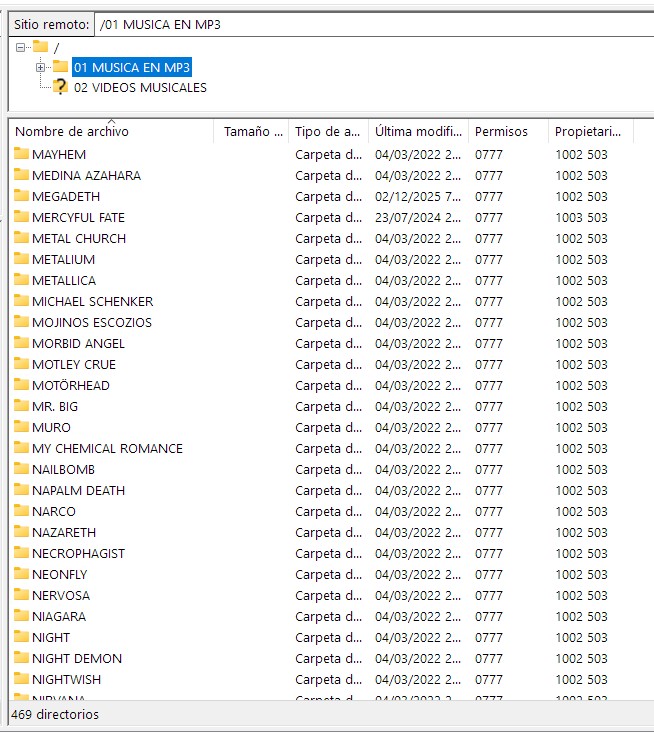Click the MOJINOS ESCOZIOS folder icon
Image resolution: width=654 pixels, height=733 pixels.
pyautogui.click(x=22, y=322)
